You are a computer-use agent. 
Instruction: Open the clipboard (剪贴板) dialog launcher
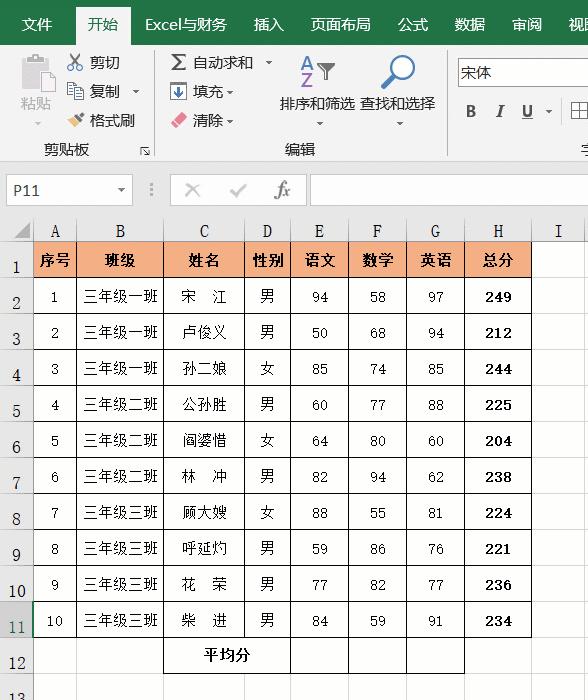point(145,151)
